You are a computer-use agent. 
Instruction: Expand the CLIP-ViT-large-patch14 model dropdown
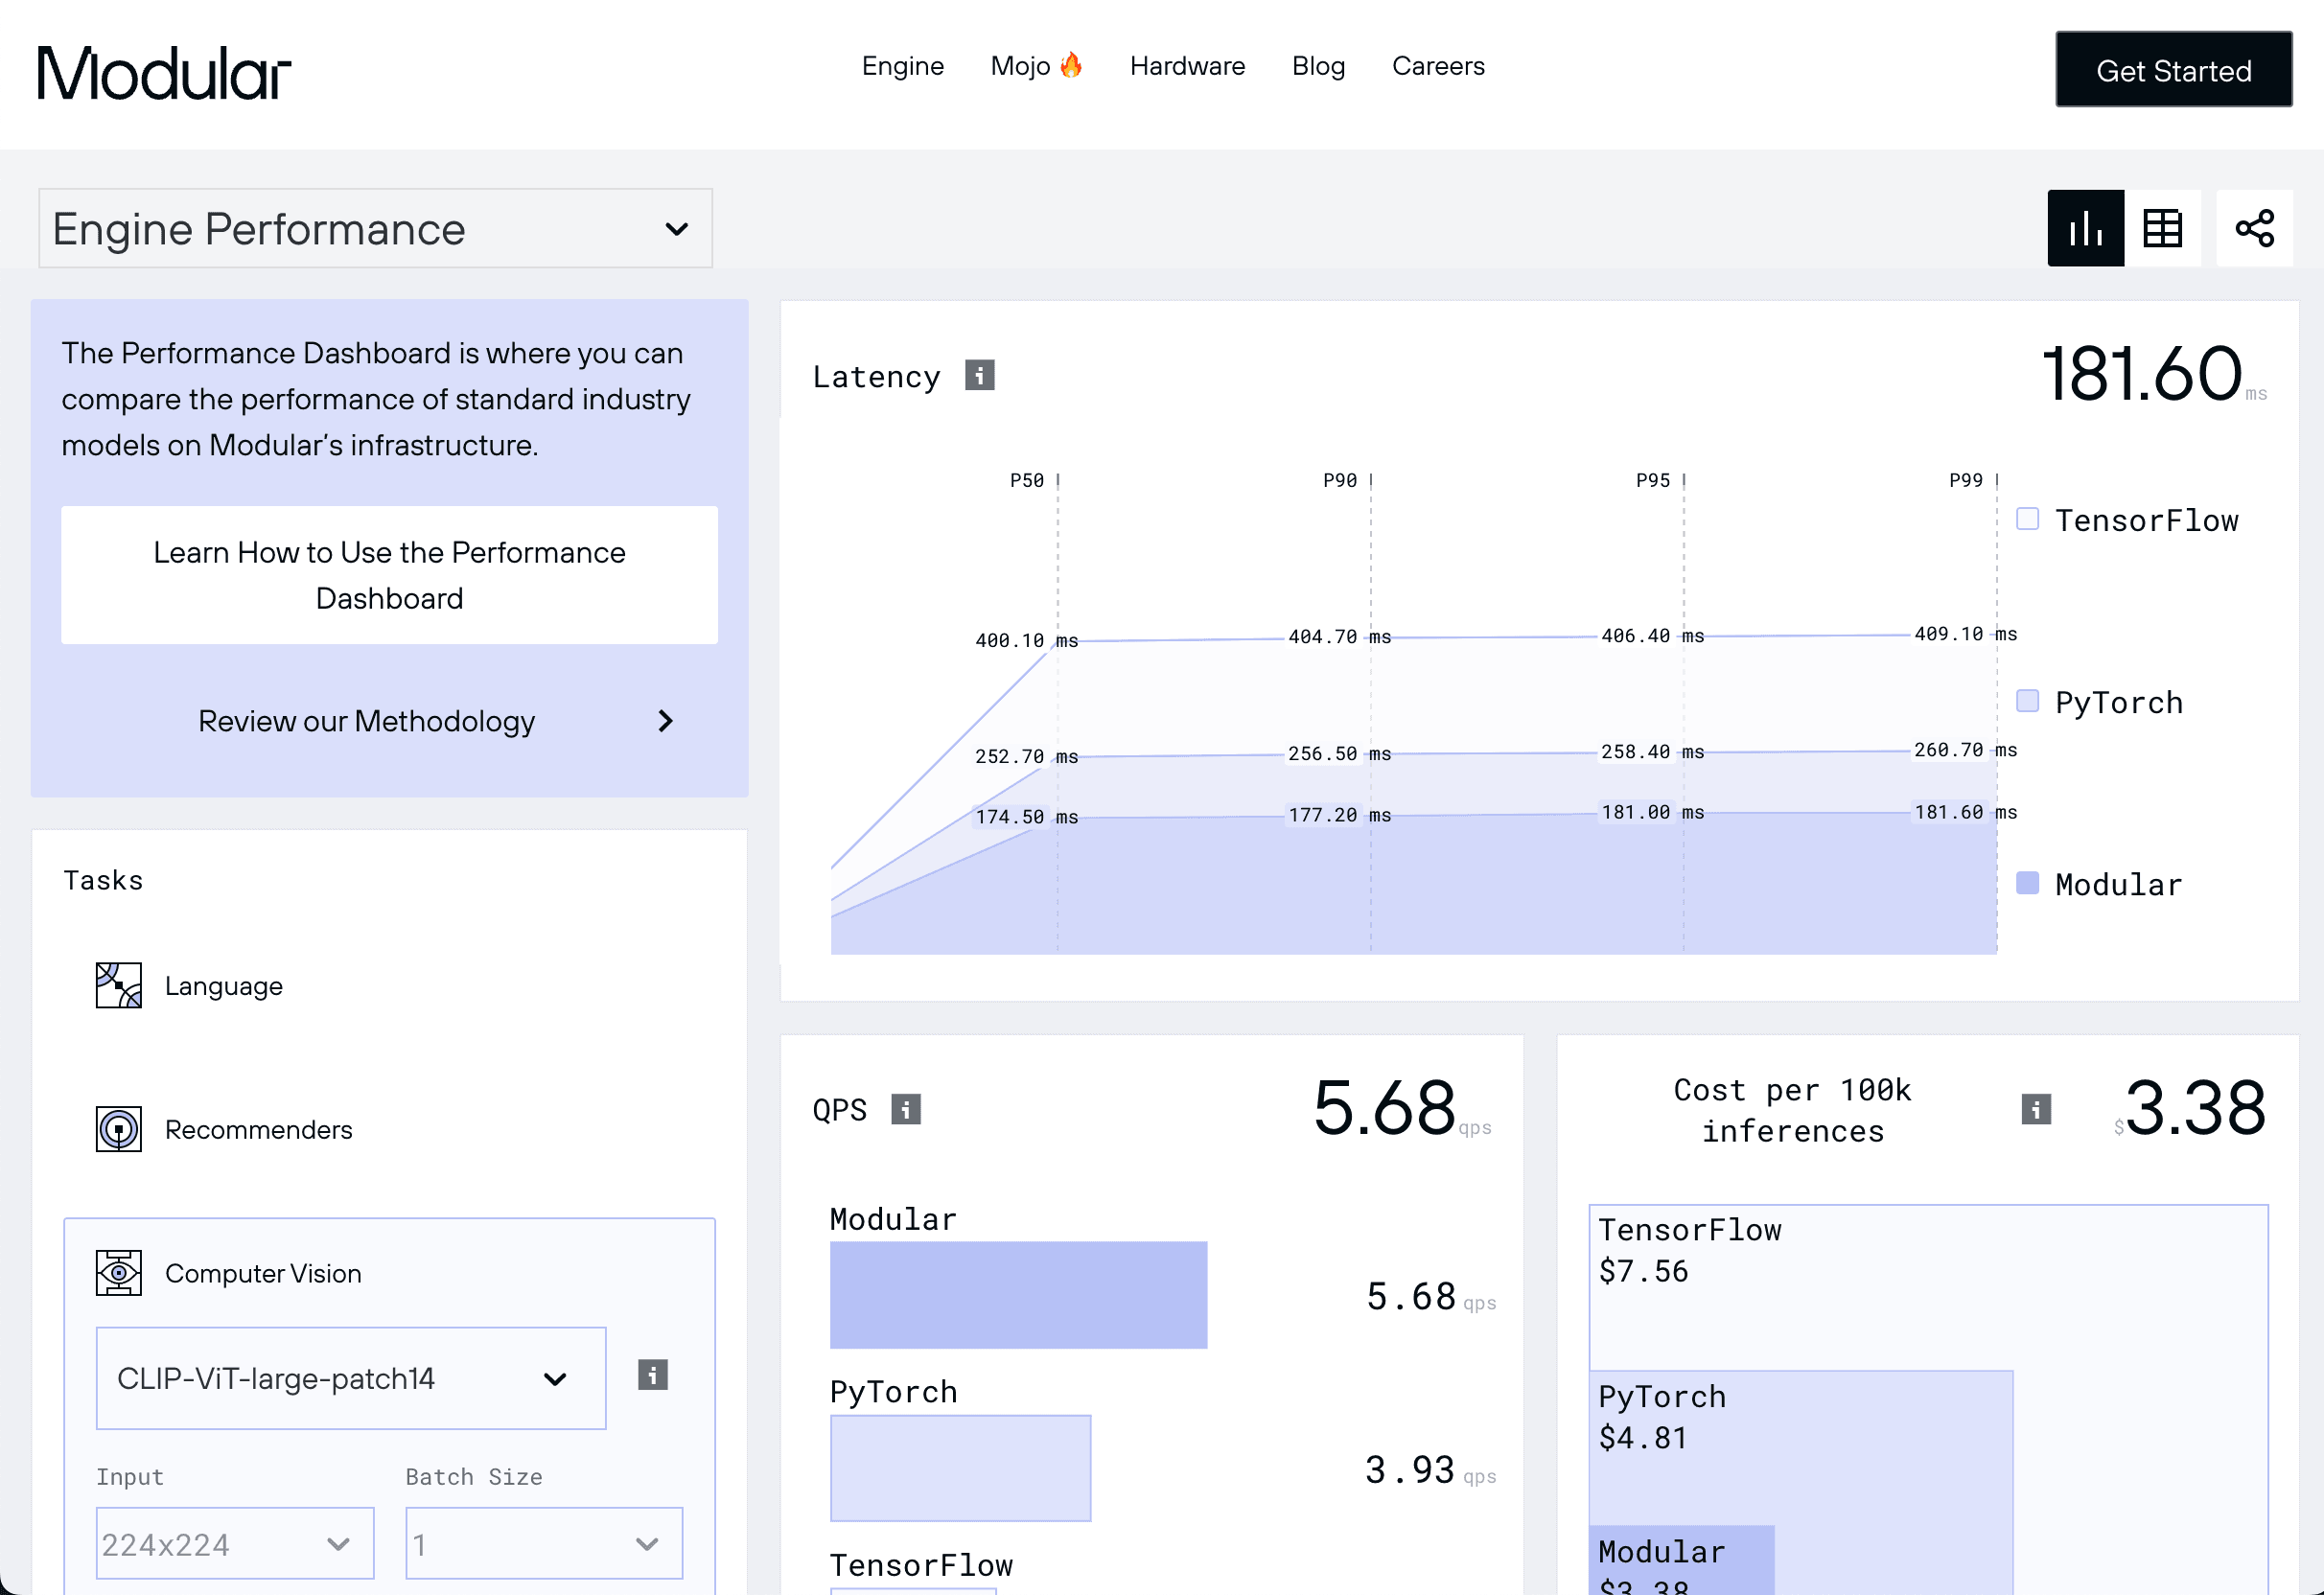(350, 1378)
